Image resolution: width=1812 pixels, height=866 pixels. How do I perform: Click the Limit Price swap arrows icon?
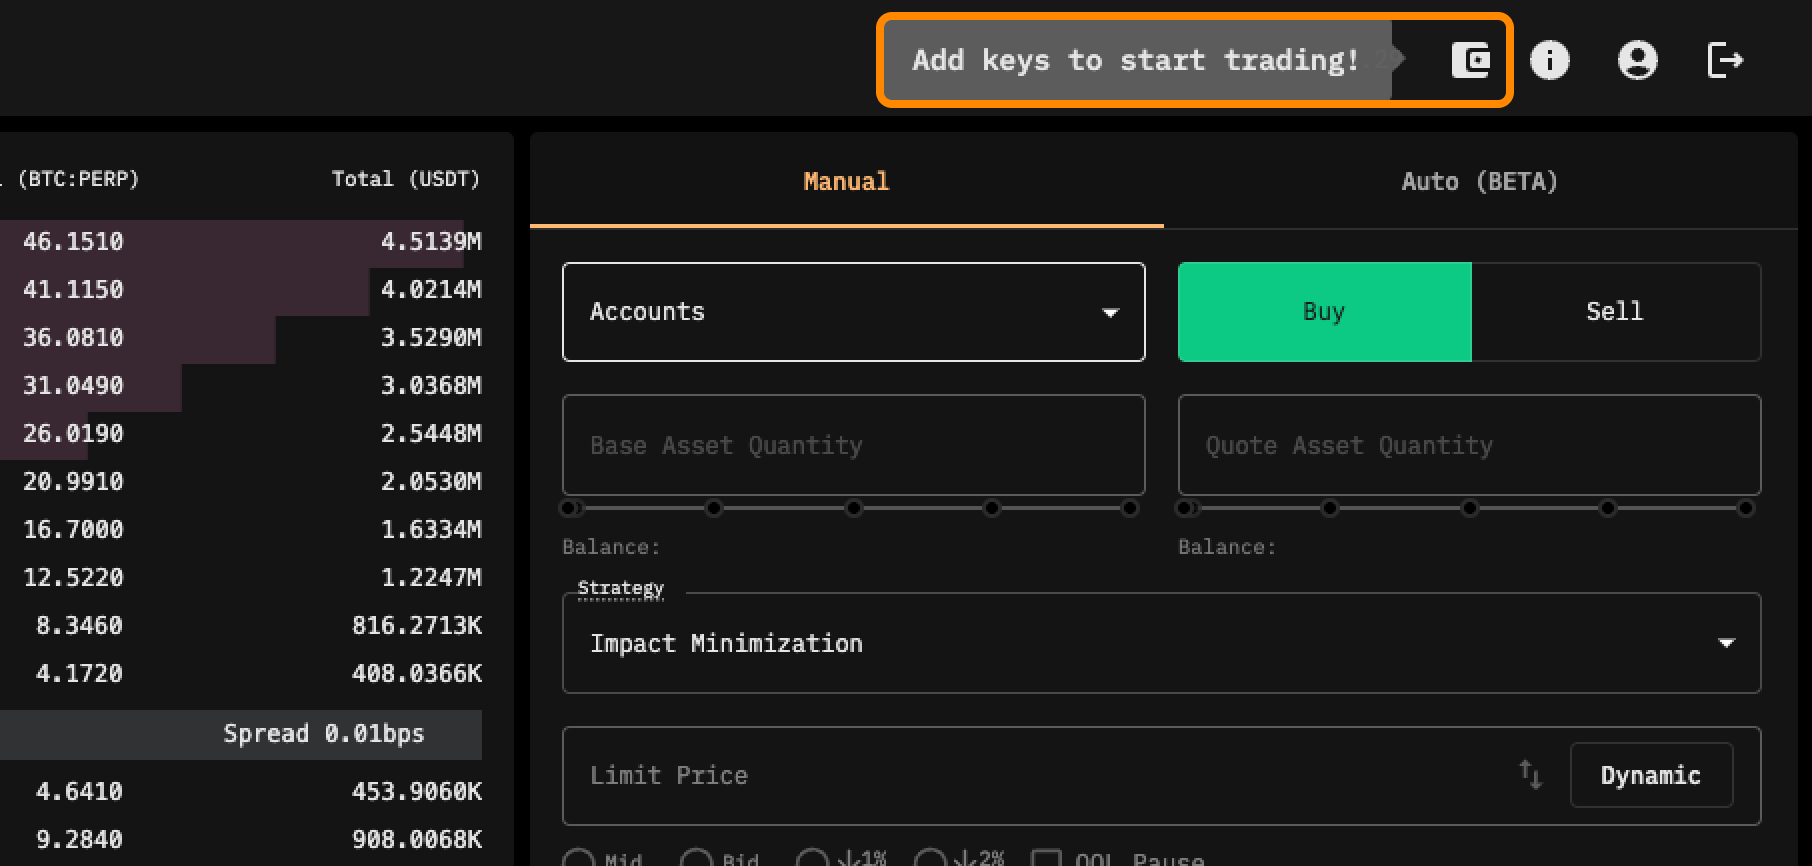pyautogui.click(x=1530, y=774)
